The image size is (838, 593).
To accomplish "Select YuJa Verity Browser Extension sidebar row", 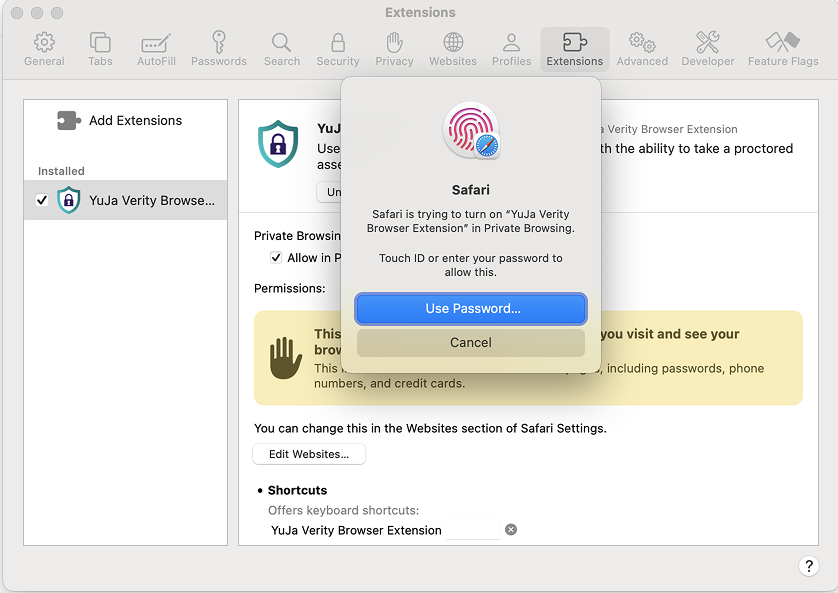I will [126, 200].
